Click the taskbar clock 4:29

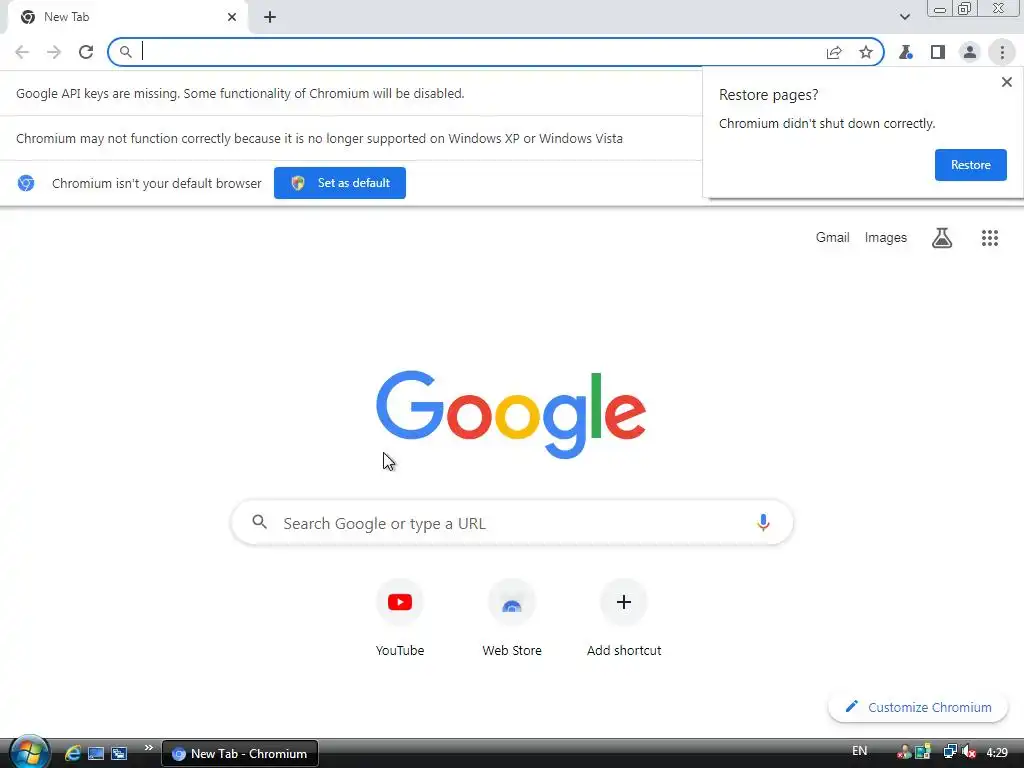997,753
